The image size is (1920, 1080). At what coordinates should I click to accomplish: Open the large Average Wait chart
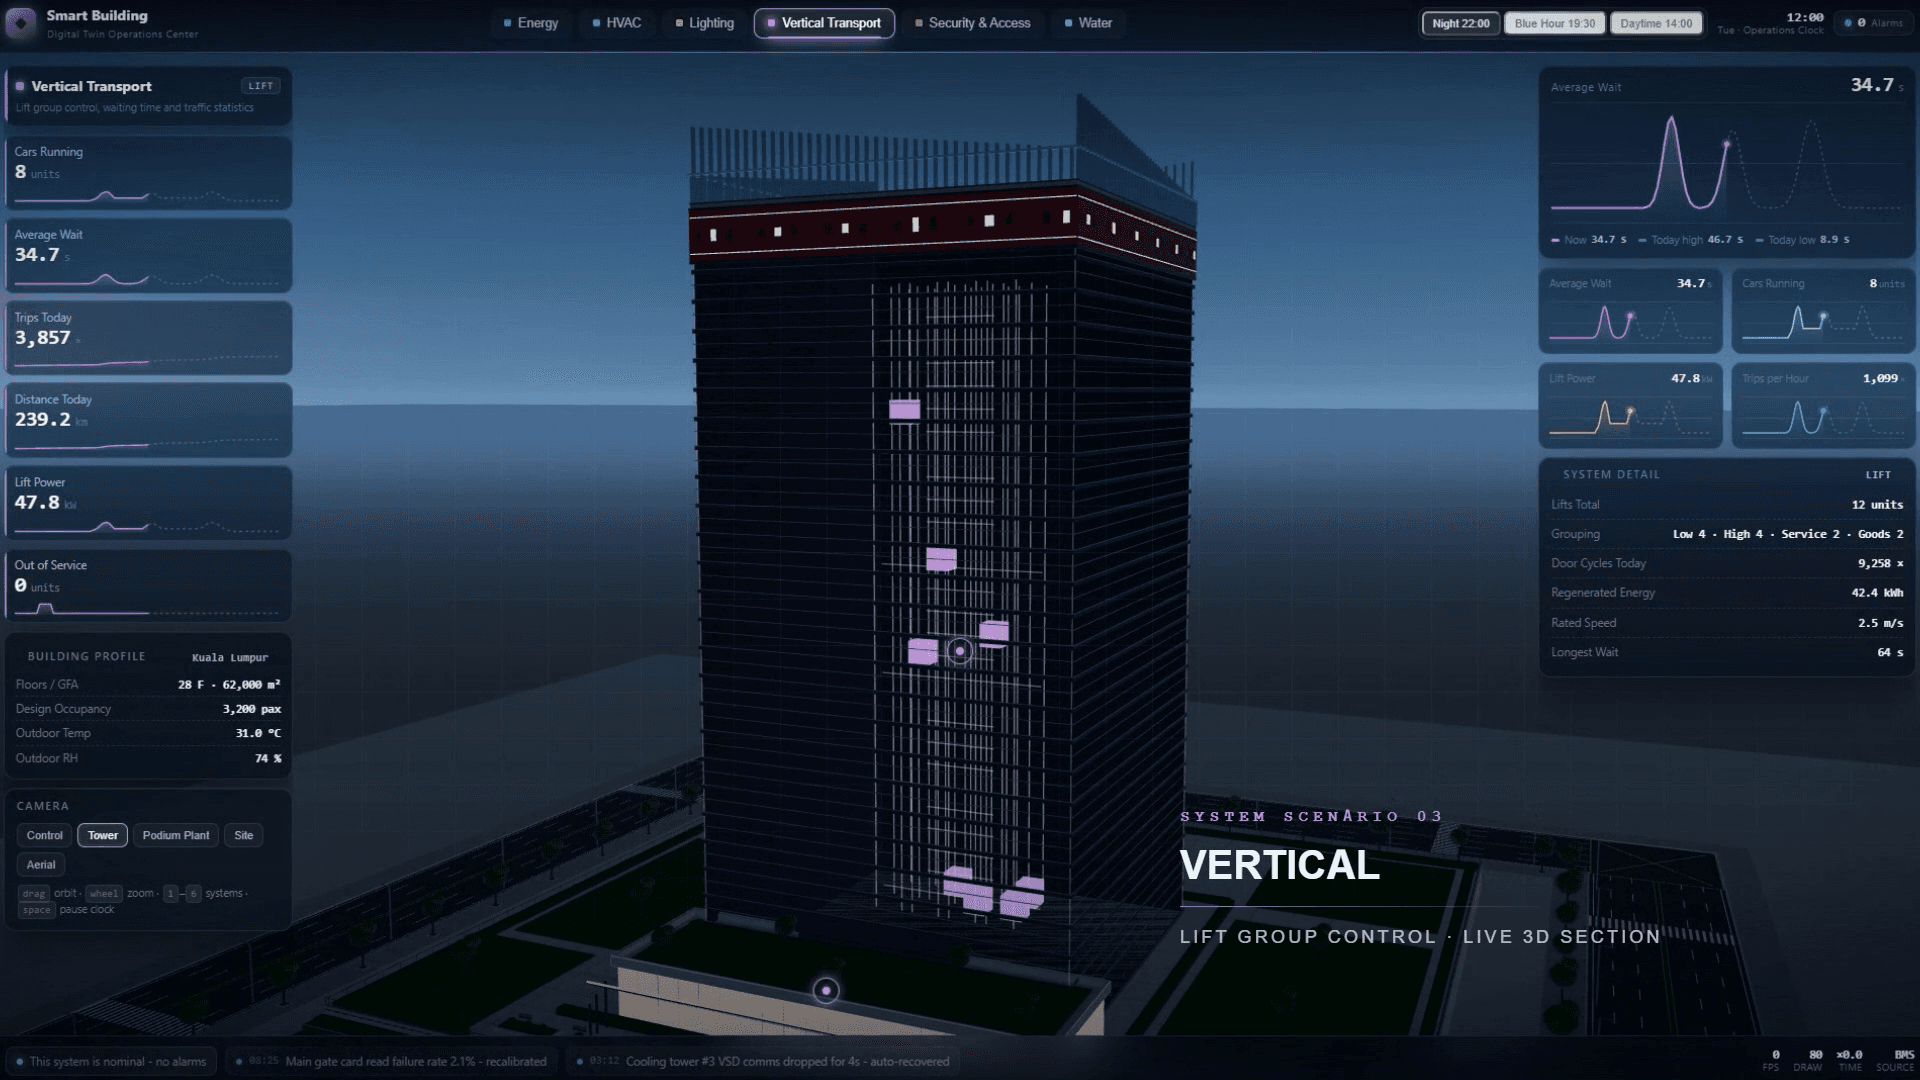[x=1727, y=163]
